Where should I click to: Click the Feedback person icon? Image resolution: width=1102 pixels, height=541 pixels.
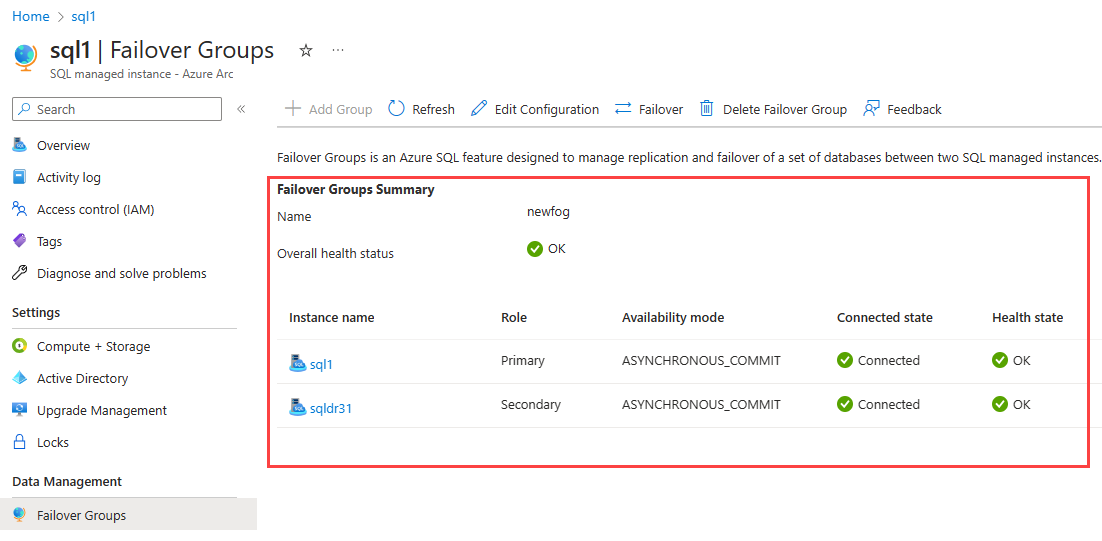pos(871,109)
